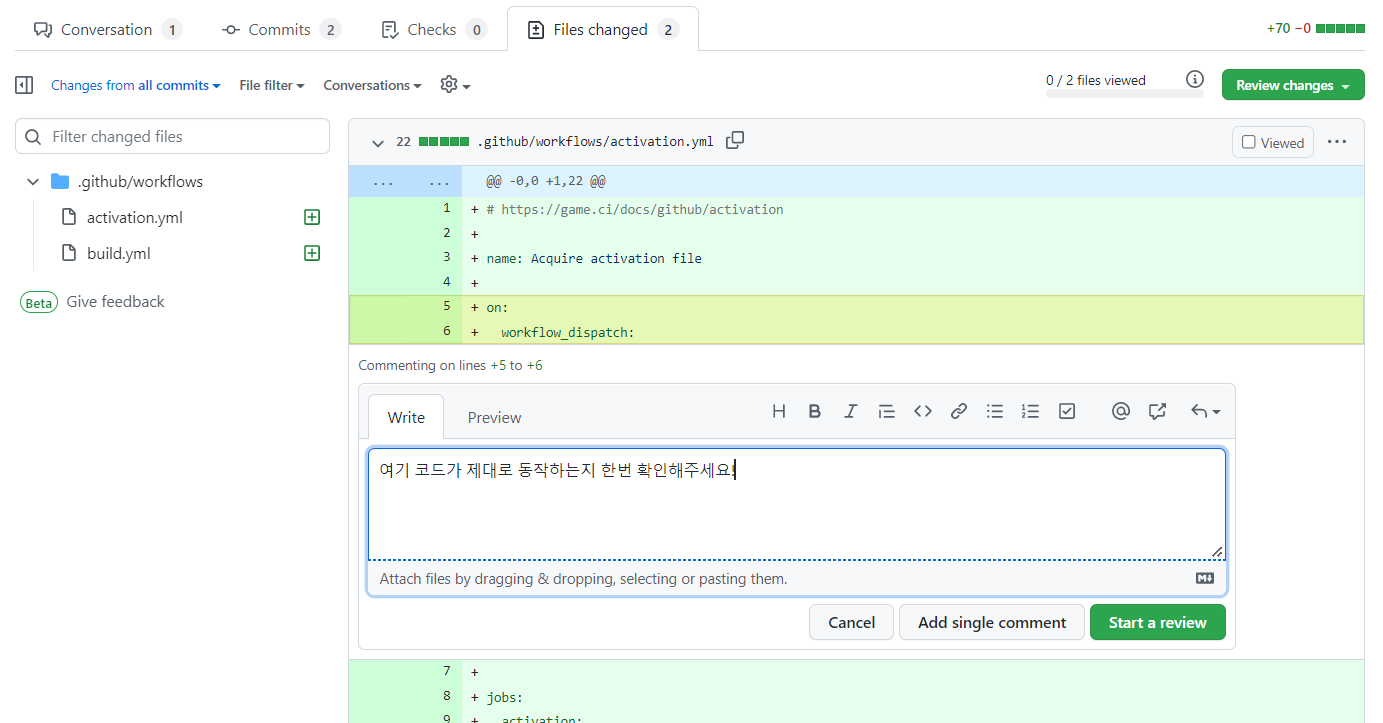The height and width of the screenshot is (723, 1383).
Task: Select the Write tab in the comment box
Action: point(406,417)
